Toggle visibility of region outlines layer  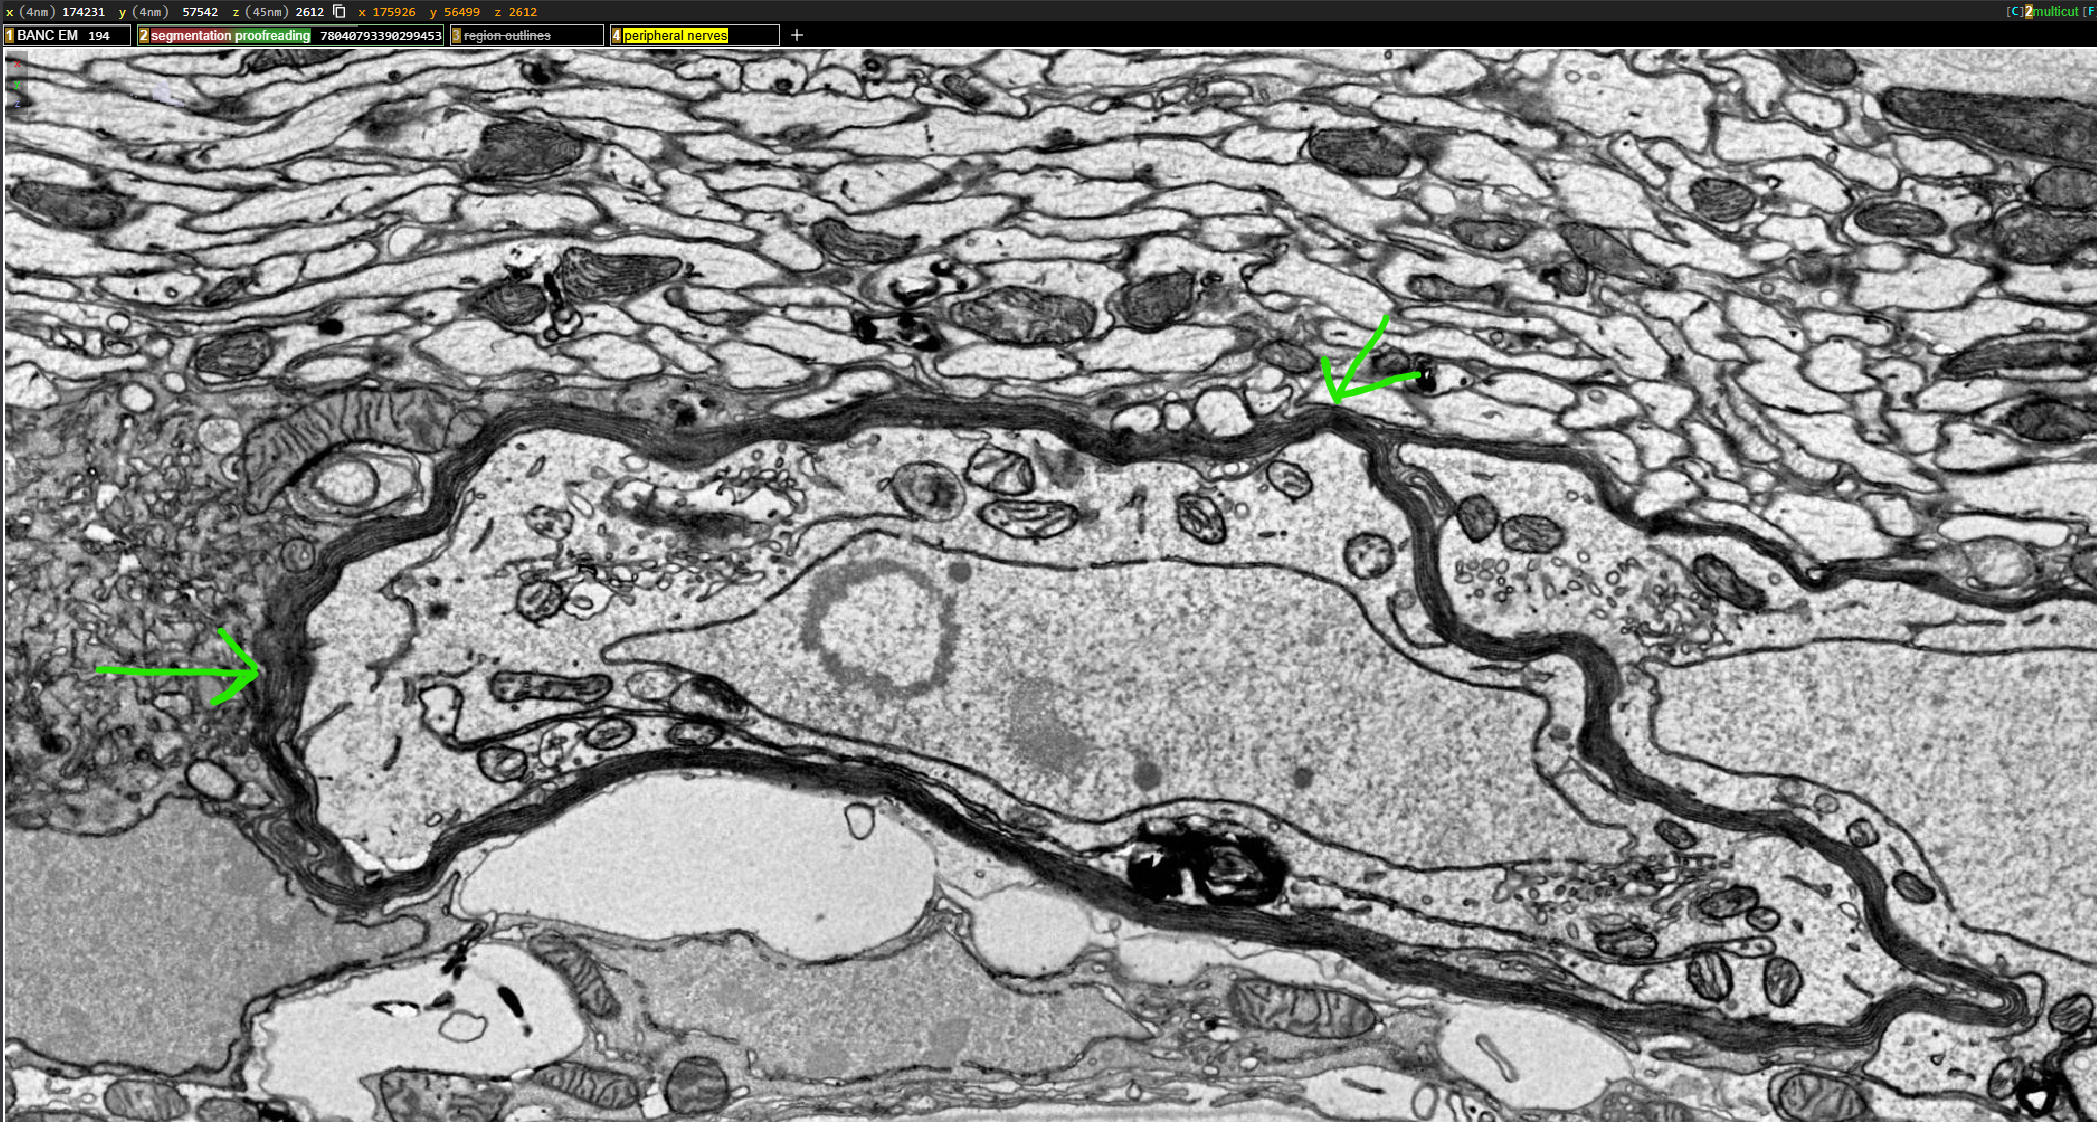click(507, 35)
